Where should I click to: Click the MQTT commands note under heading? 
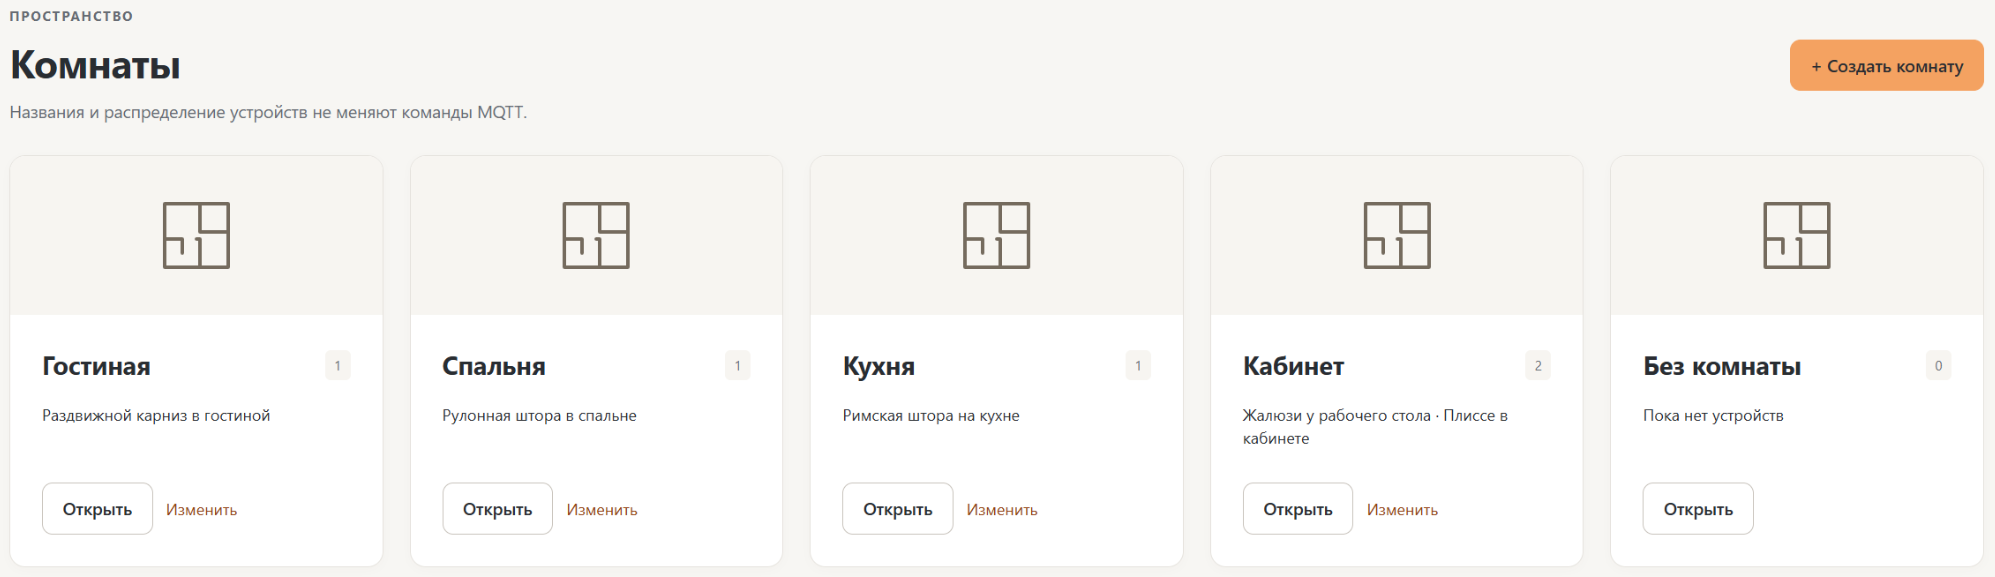click(268, 112)
